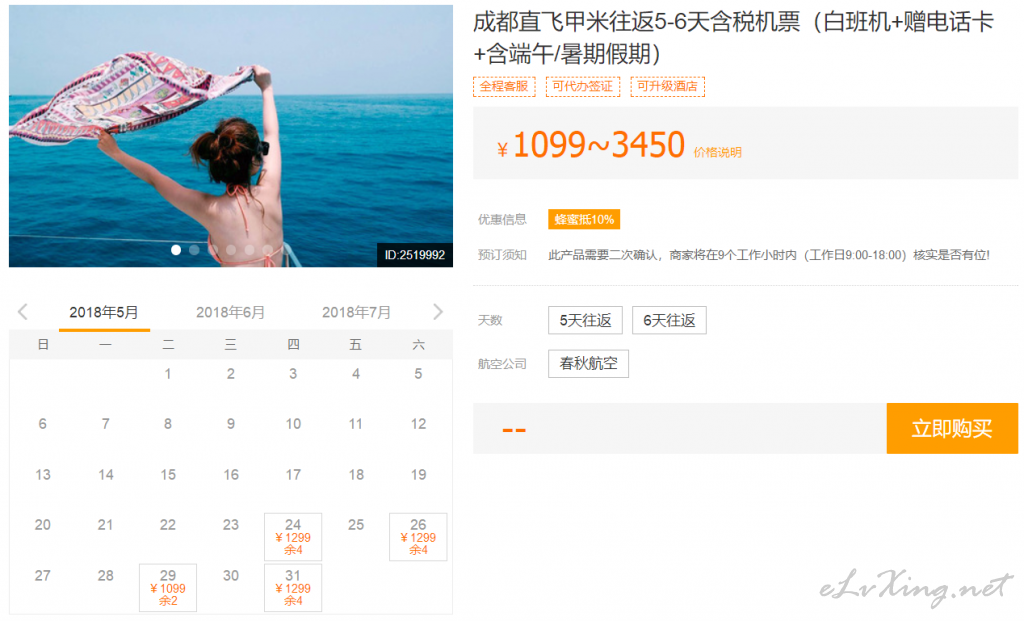Click the first active carousel dot
The width and height of the screenshot is (1024, 621).
tap(176, 249)
